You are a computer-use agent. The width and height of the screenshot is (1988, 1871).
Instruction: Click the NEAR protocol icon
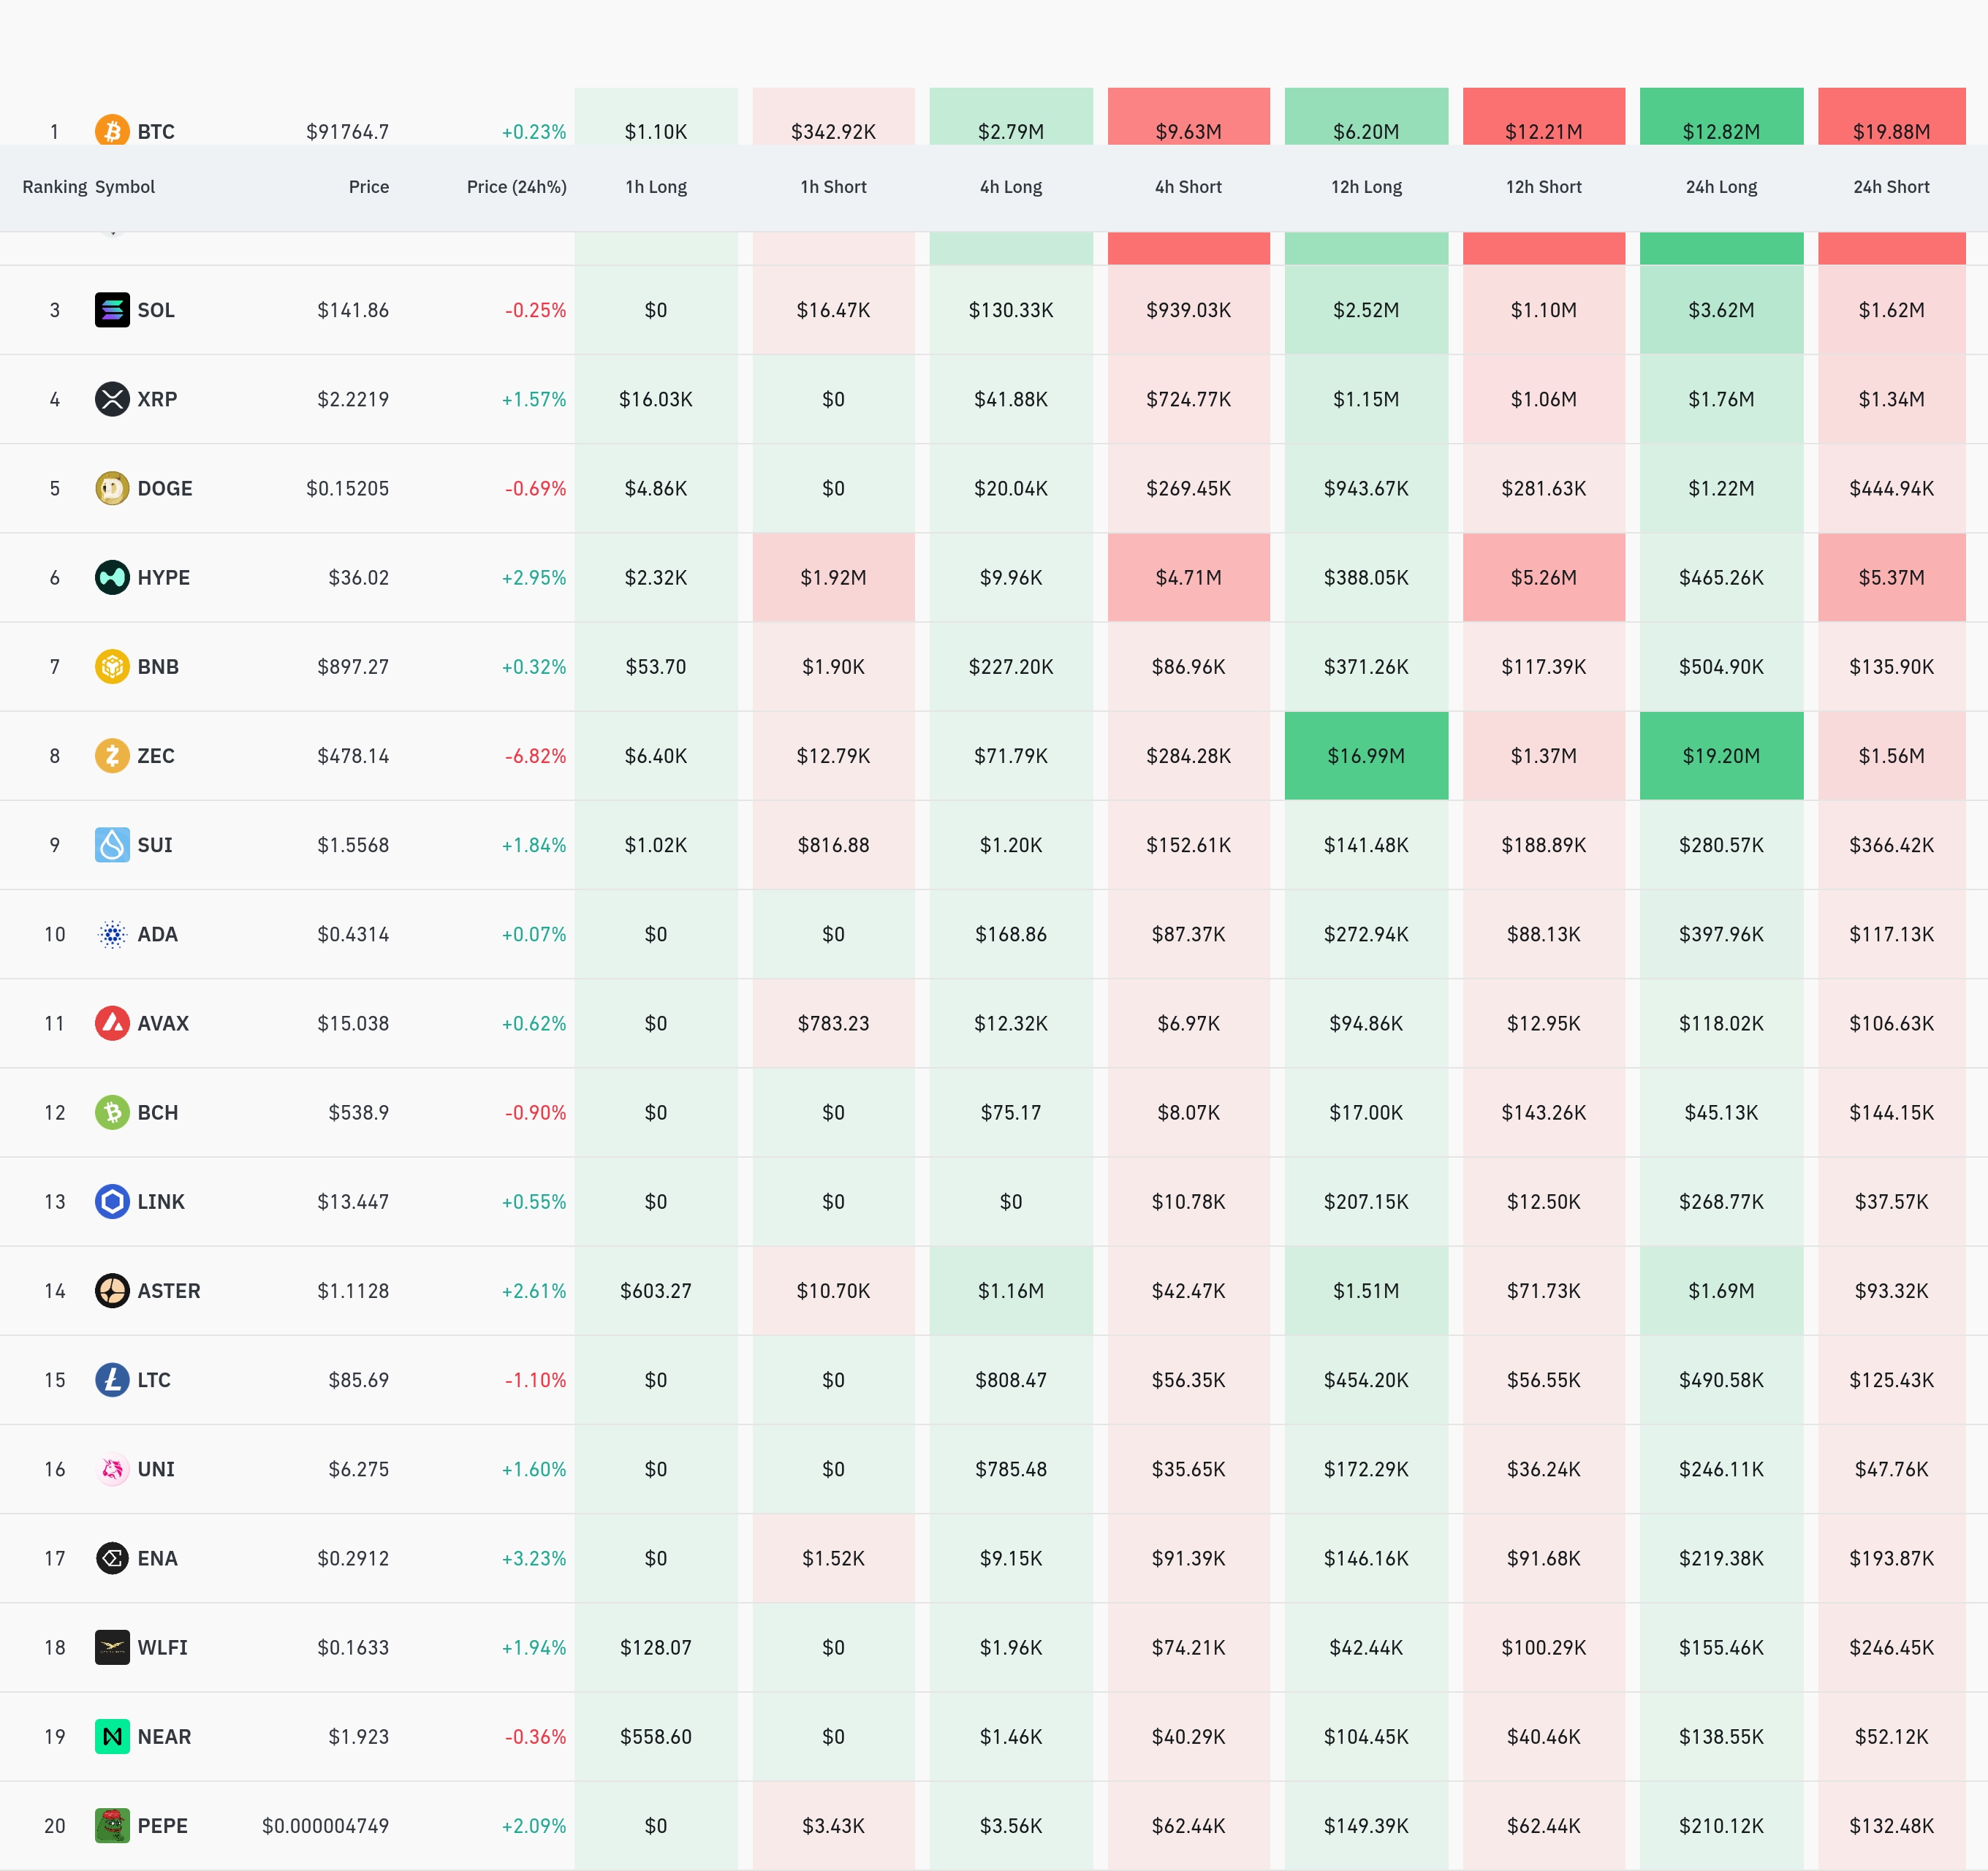pyautogui.click(x=112, y=1736)
